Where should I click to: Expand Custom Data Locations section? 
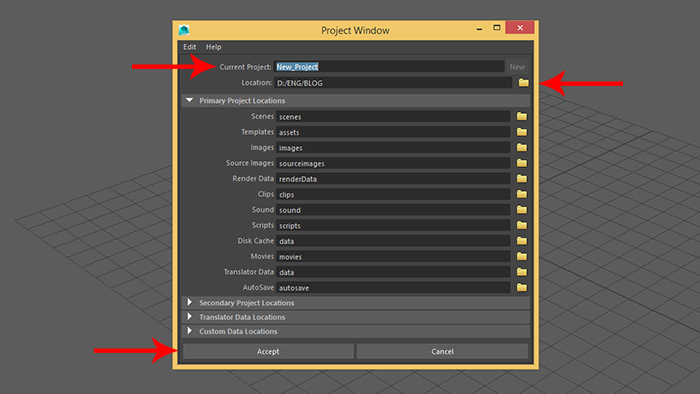[190, 331]
